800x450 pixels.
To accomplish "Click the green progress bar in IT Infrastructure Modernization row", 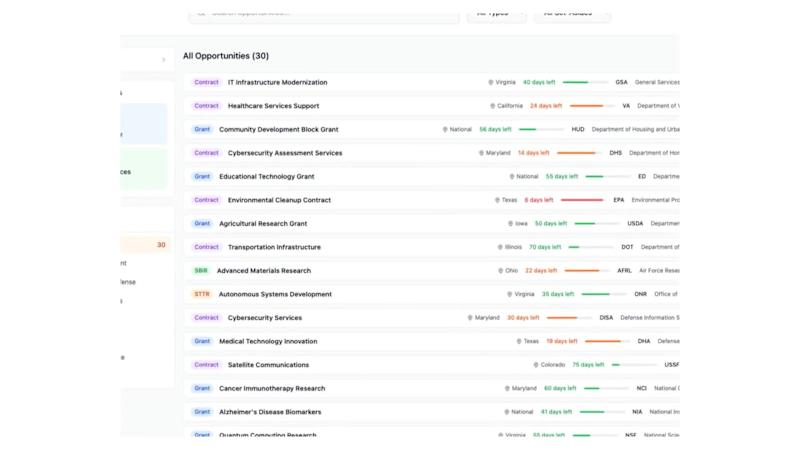I will coord(585,82).
